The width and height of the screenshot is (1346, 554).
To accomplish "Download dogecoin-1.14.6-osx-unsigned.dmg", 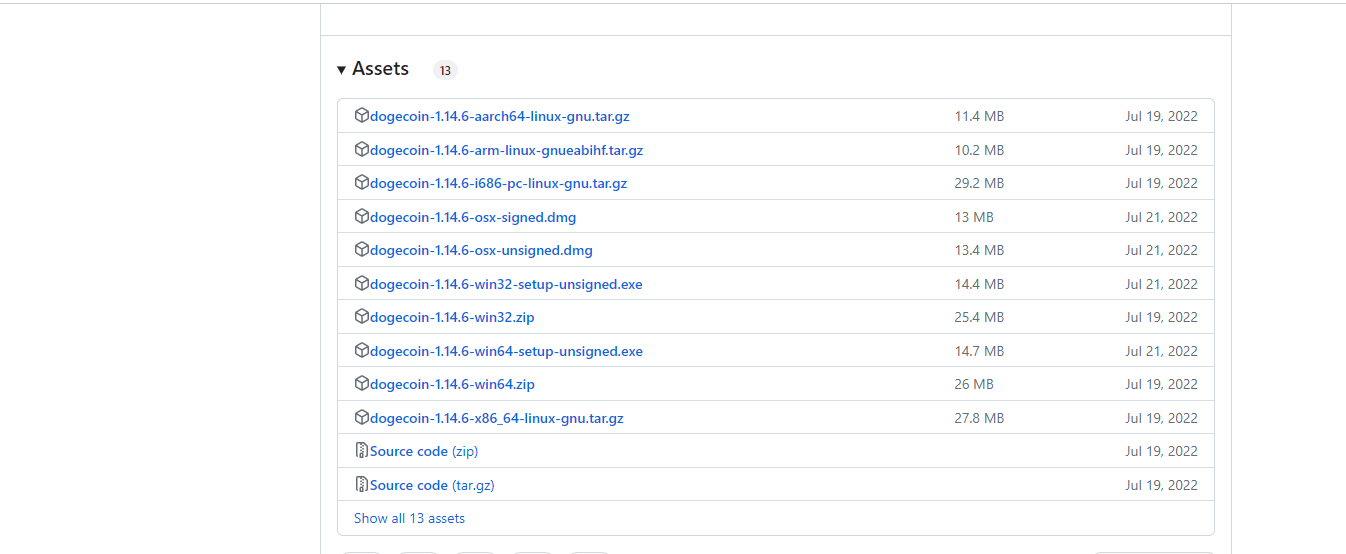I will click(x=481, y=250).
